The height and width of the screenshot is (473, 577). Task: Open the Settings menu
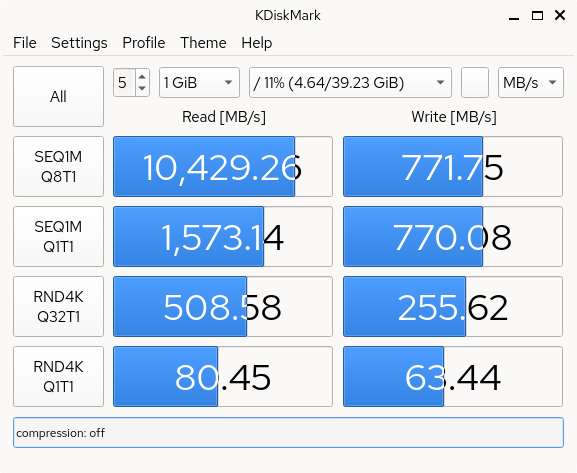79,43
